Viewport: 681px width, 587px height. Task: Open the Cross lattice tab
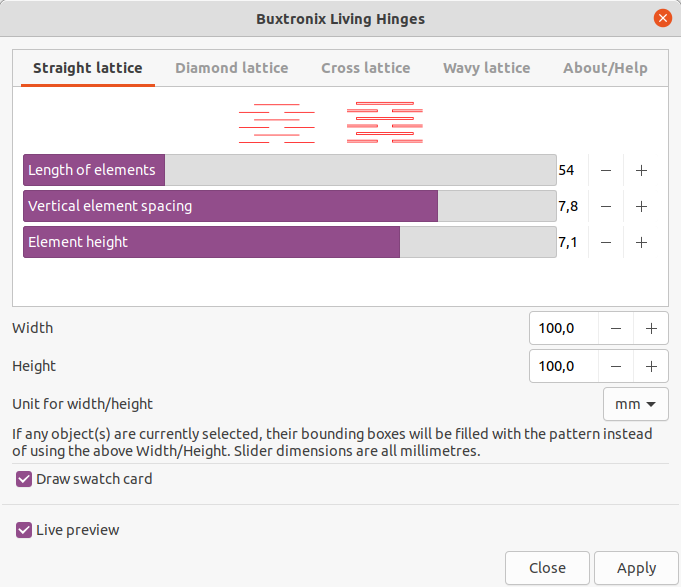366,68
